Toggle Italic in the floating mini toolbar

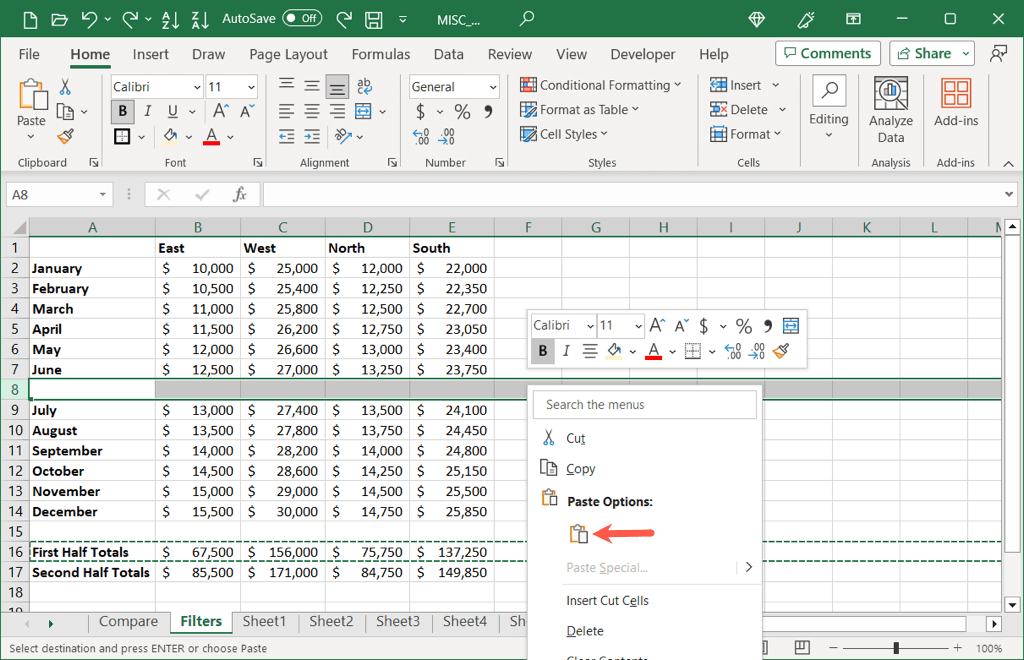(566, 351)
